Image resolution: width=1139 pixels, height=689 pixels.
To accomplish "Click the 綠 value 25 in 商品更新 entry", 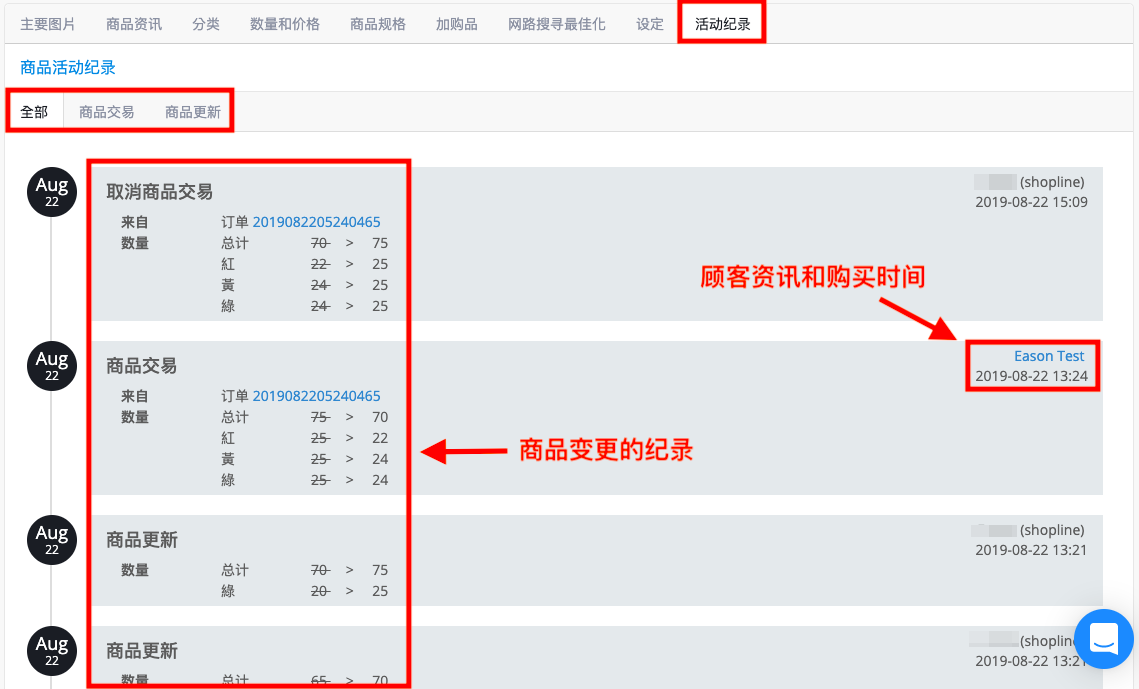I will (x=380, y=591).
